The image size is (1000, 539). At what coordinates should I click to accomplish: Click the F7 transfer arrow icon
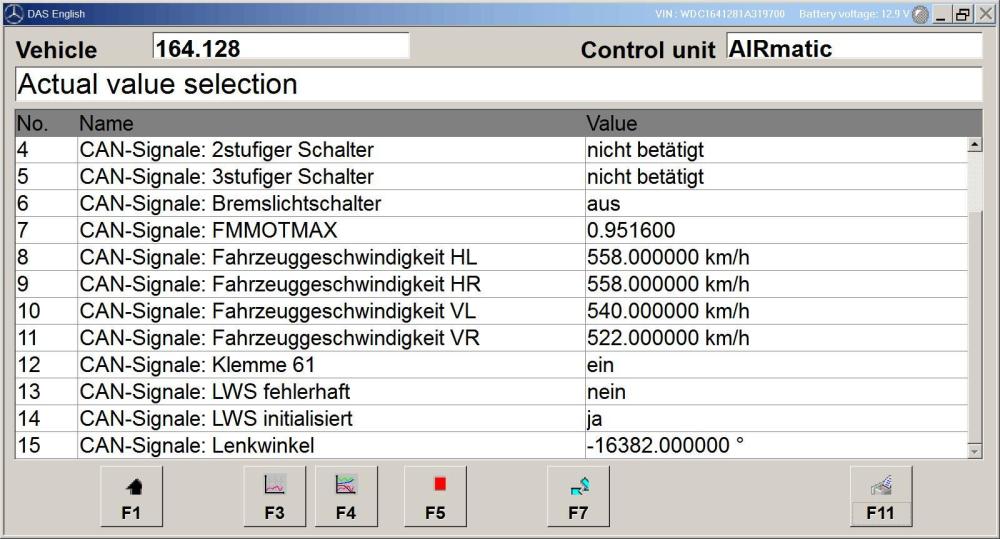(x=578, y=496)
